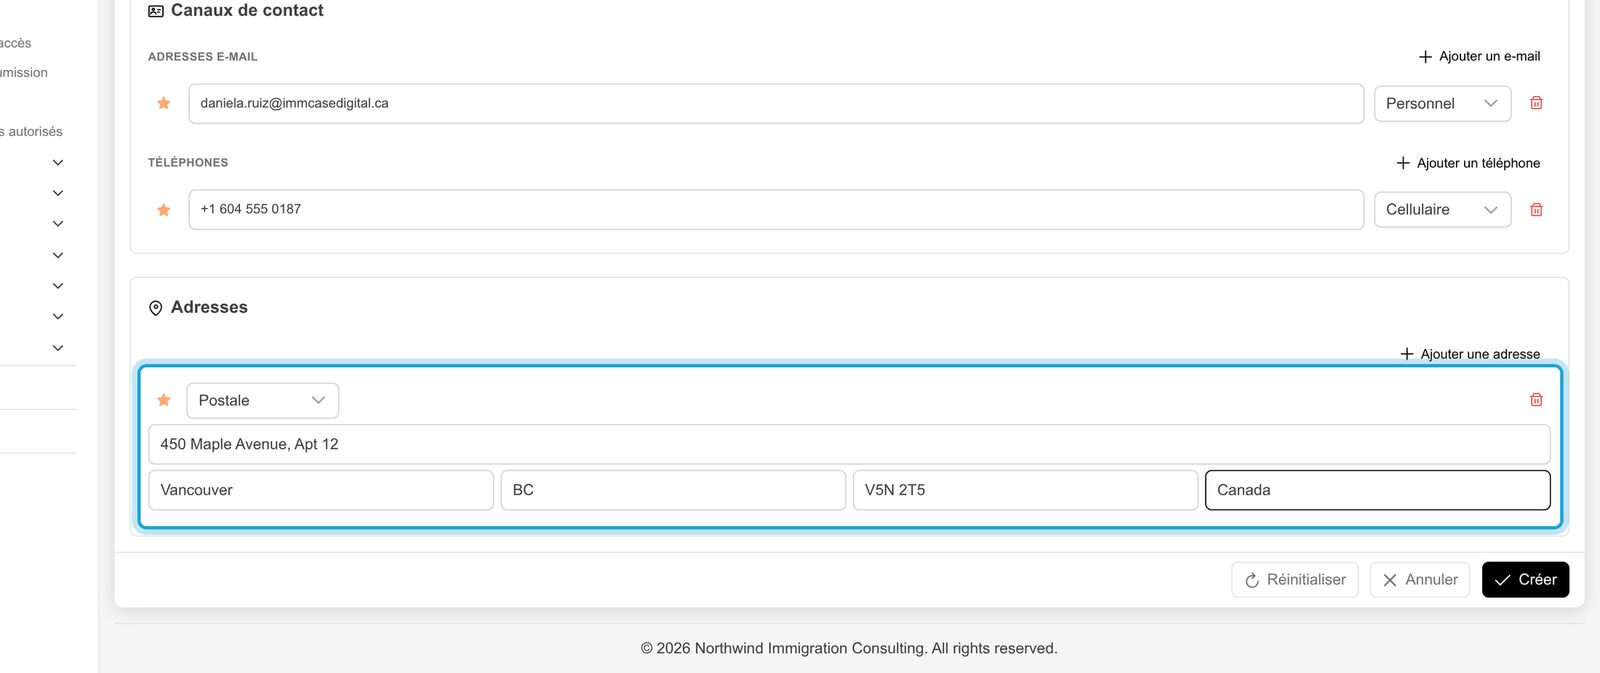Delete the phone number row
Screen dimensions: 1600x673
pyautogui.click(x=1536, y=209)
